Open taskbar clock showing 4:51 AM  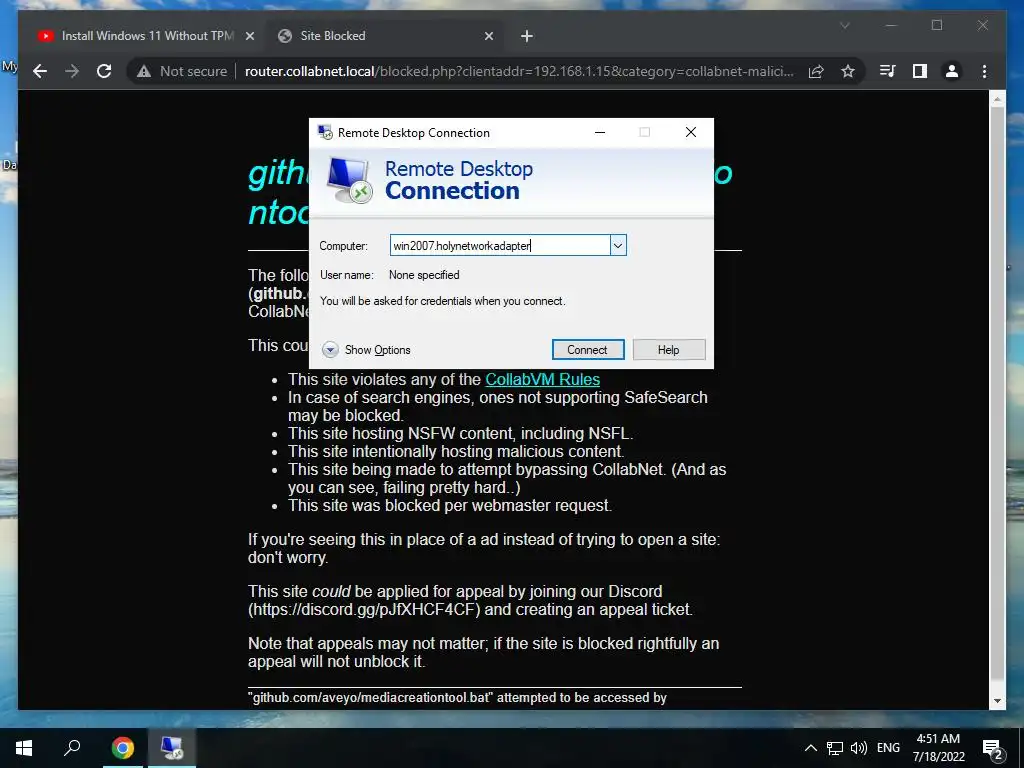(938, 748)
